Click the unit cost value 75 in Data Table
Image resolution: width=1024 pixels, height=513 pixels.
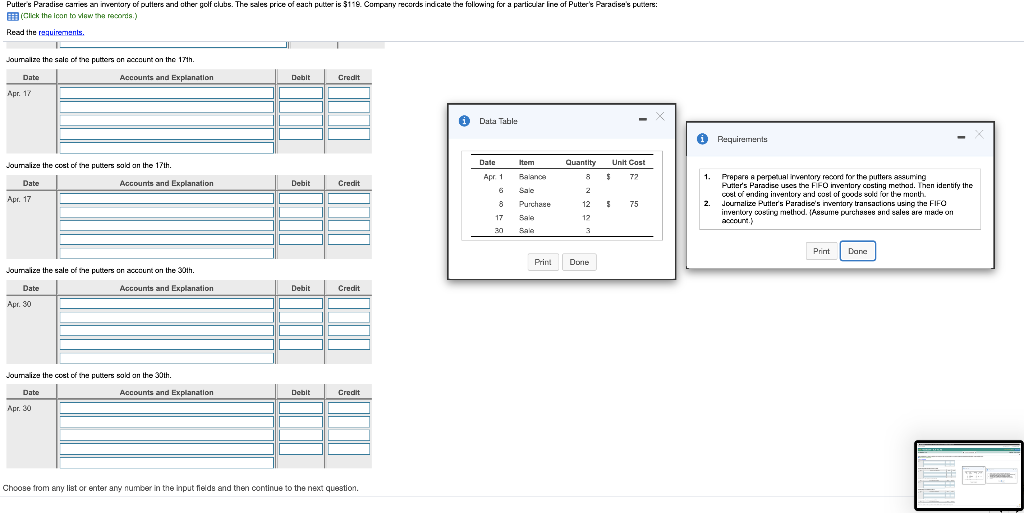[x=633, y=204]
